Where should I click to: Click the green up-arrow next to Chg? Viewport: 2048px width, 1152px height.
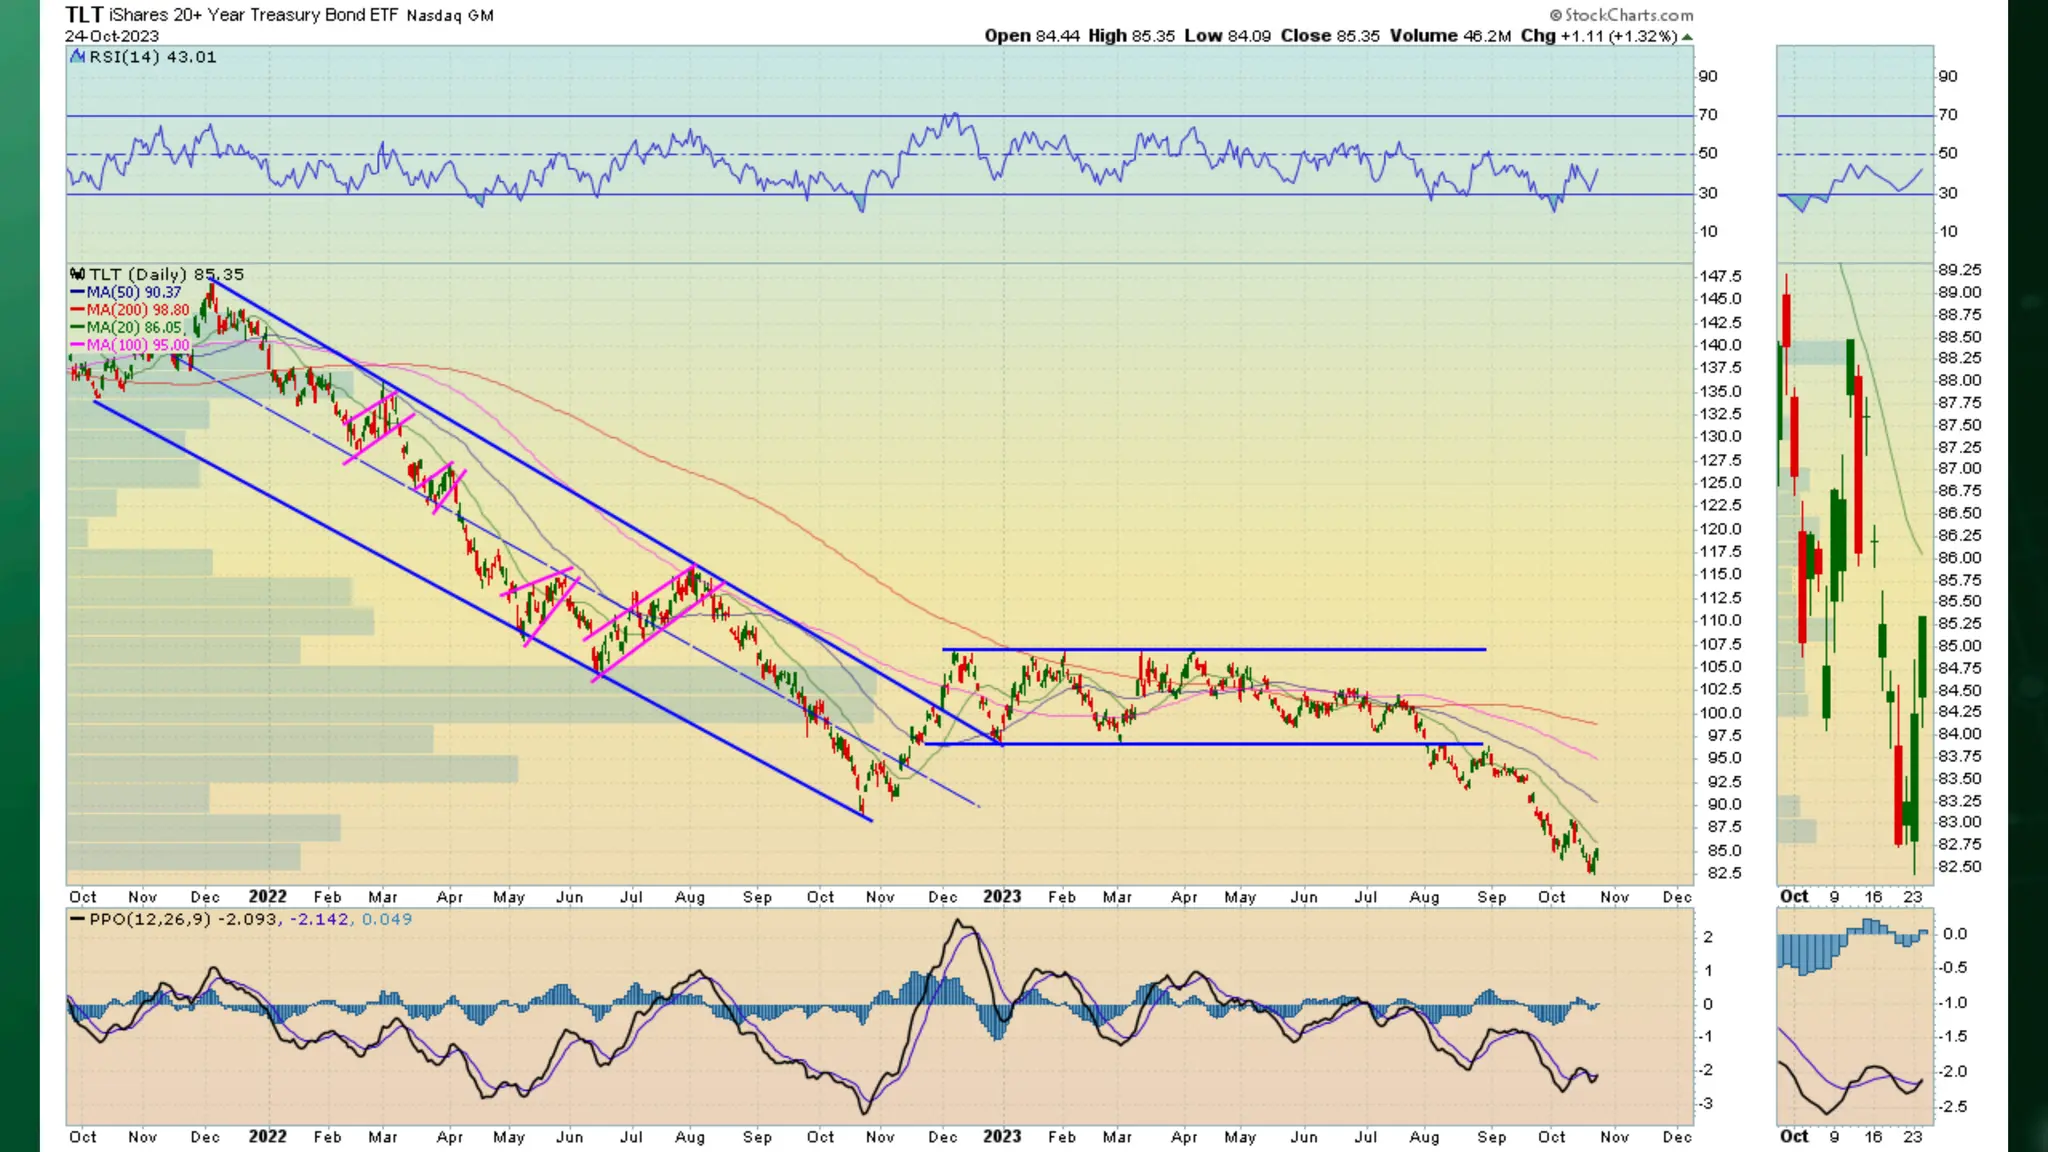click(1687, 37)
